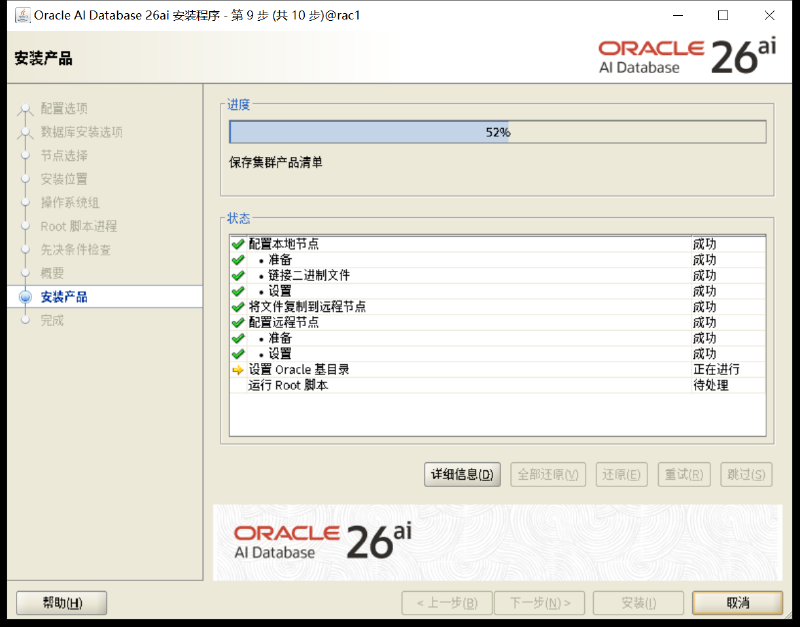Open 详细信息(D) details button

tap(462, 474)
